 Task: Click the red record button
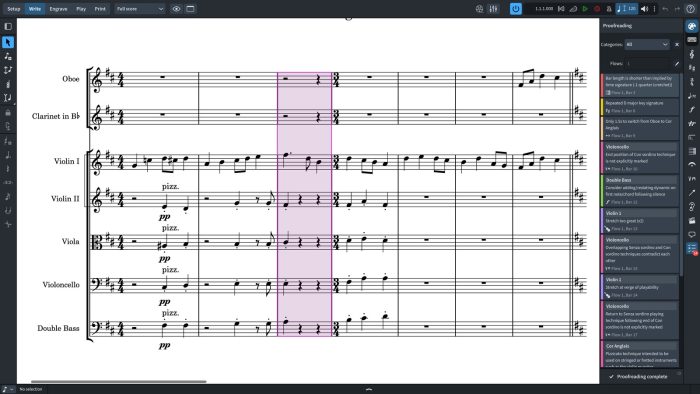(597, 9)
